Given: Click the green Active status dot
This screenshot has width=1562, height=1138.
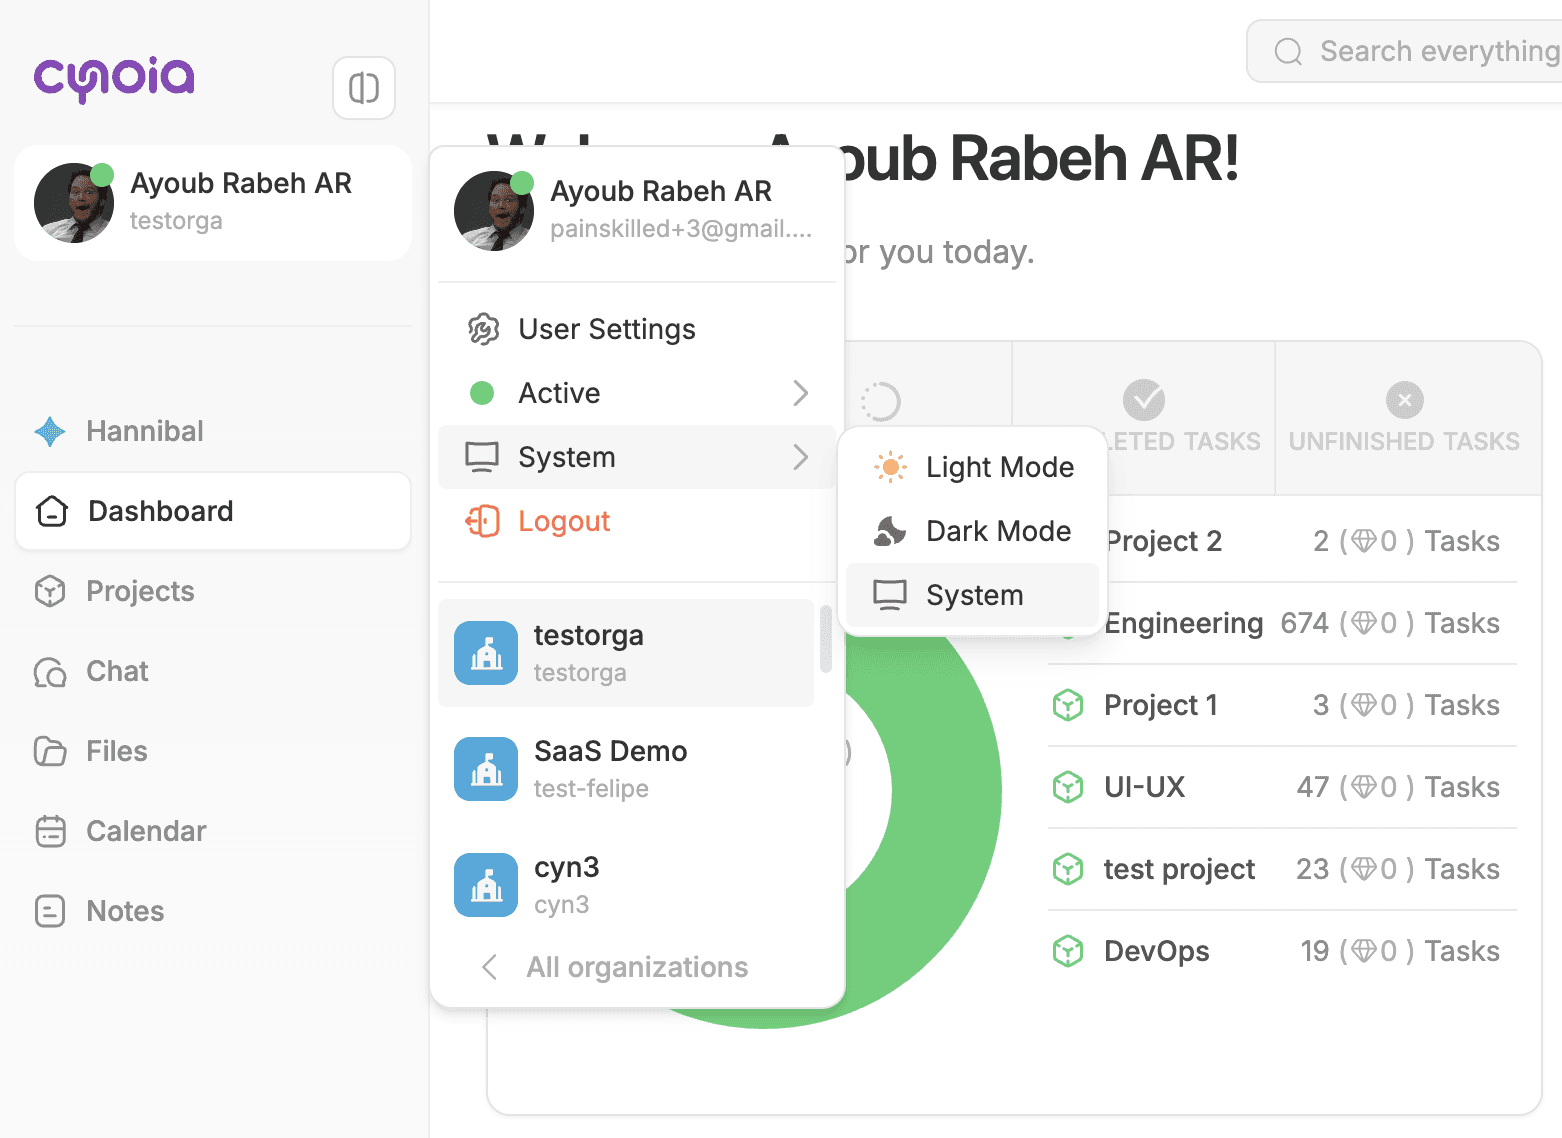Looking at the screenshot, I should (482, 393).
